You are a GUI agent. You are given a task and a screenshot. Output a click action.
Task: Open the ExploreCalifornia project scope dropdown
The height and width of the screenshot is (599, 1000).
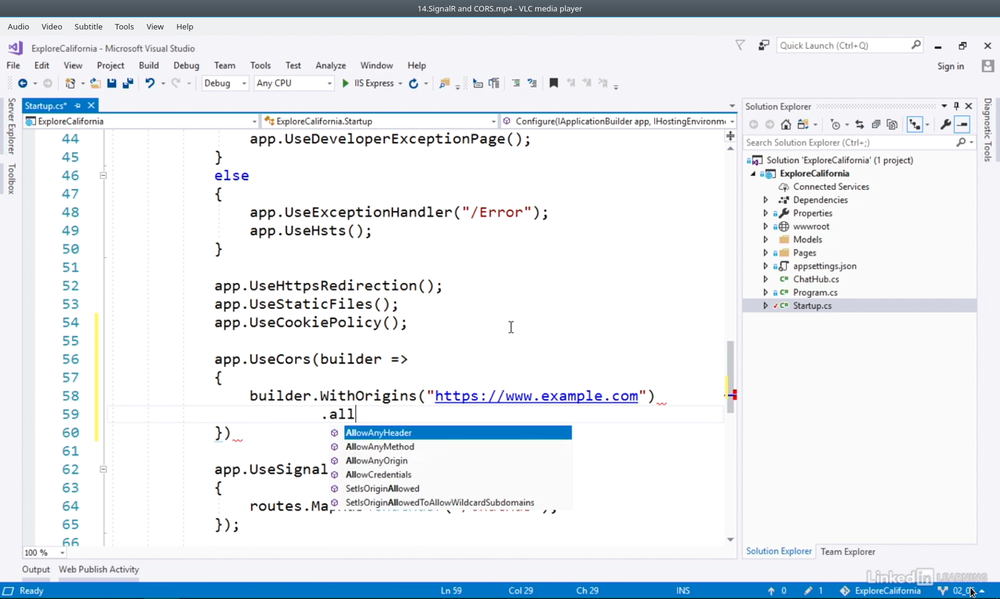point(141,121)
